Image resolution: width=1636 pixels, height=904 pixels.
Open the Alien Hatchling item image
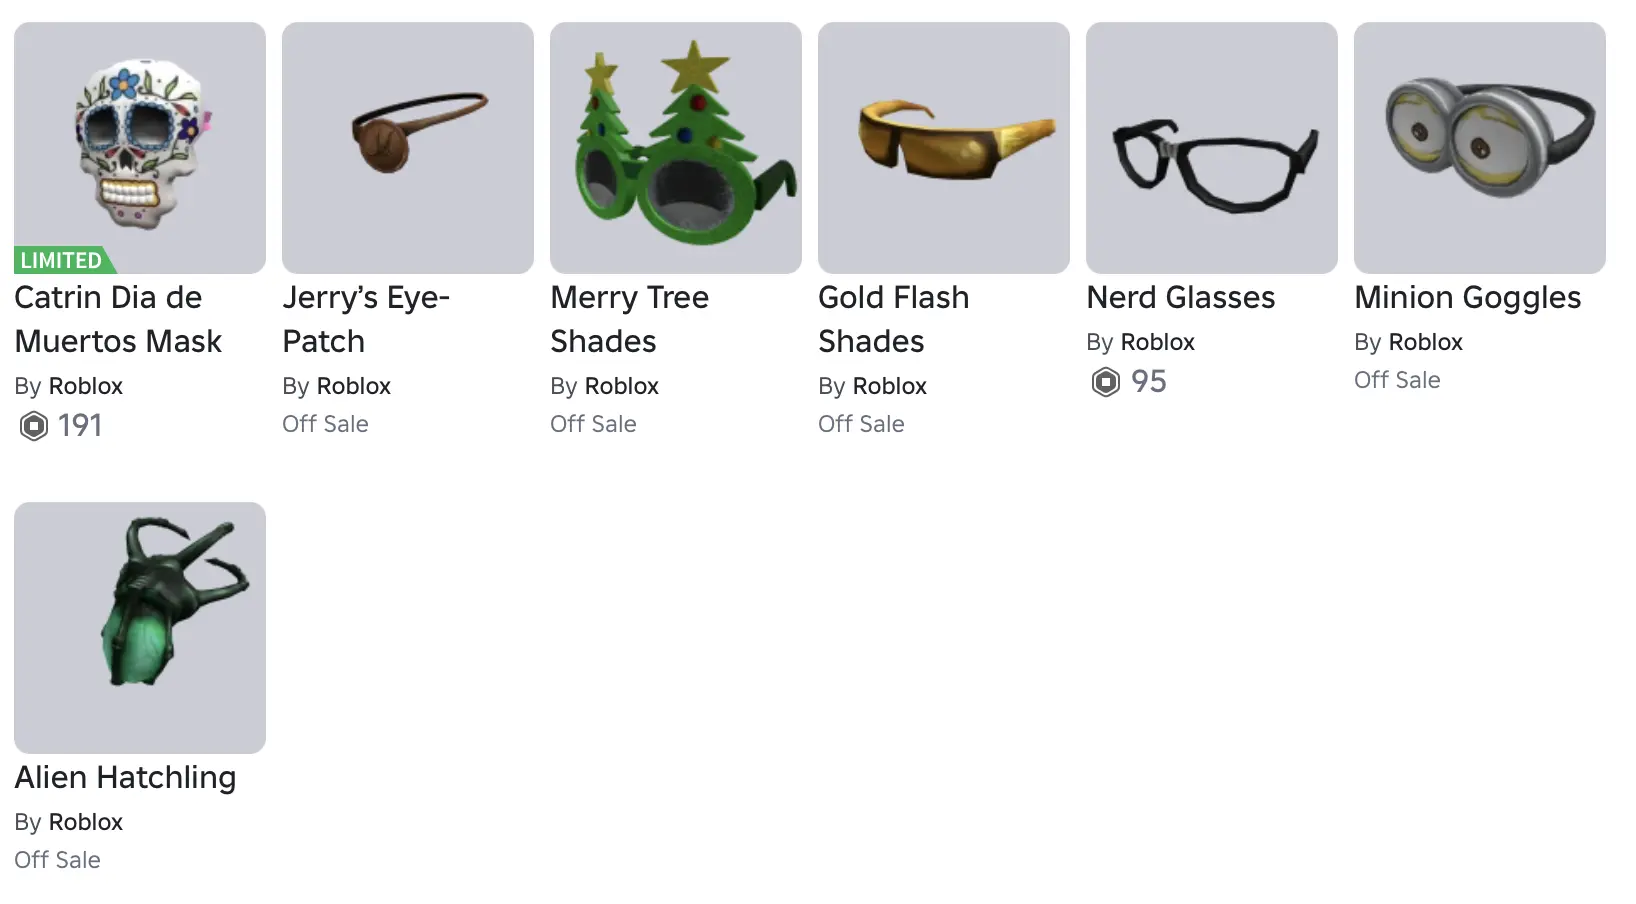[140, 628]
